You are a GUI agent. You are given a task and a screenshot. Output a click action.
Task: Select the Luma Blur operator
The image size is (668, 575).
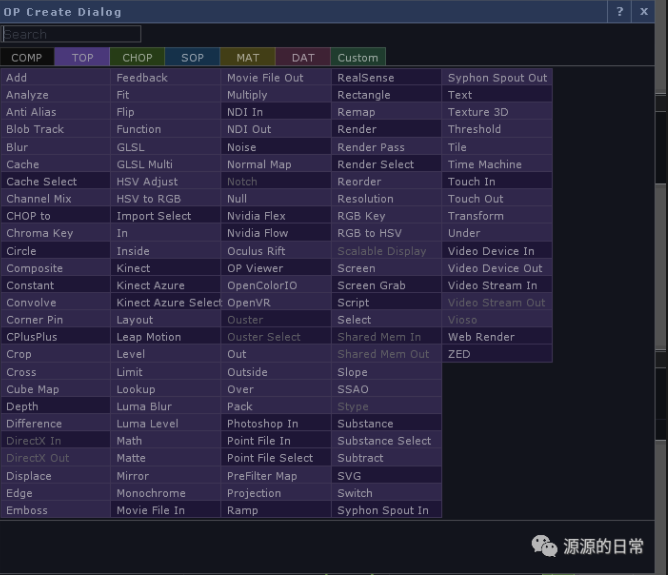(166, 406)
